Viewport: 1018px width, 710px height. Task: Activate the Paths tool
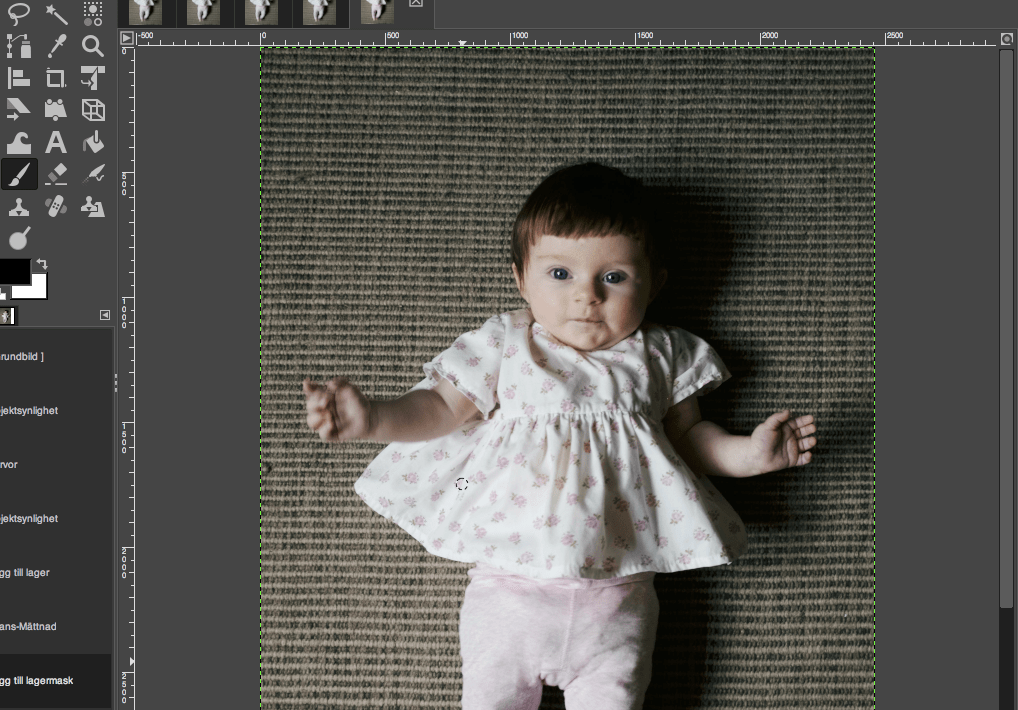pos(19,46)
